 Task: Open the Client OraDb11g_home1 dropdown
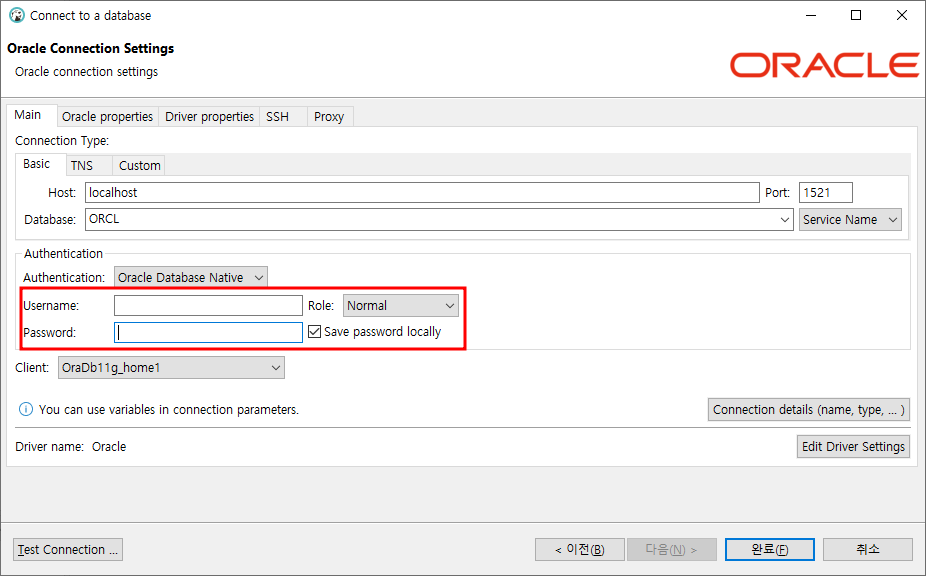point(171,367)
